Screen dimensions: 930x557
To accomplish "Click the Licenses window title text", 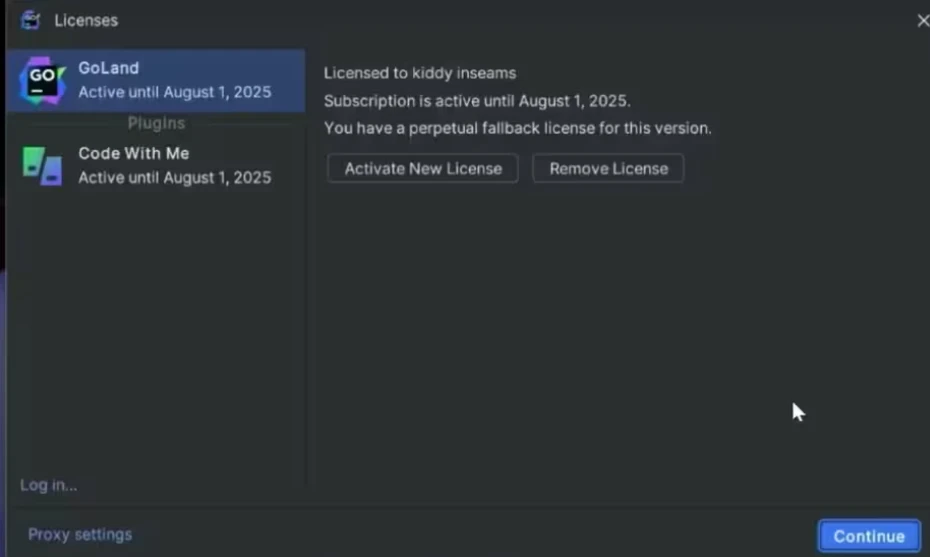I will [85, 20].
